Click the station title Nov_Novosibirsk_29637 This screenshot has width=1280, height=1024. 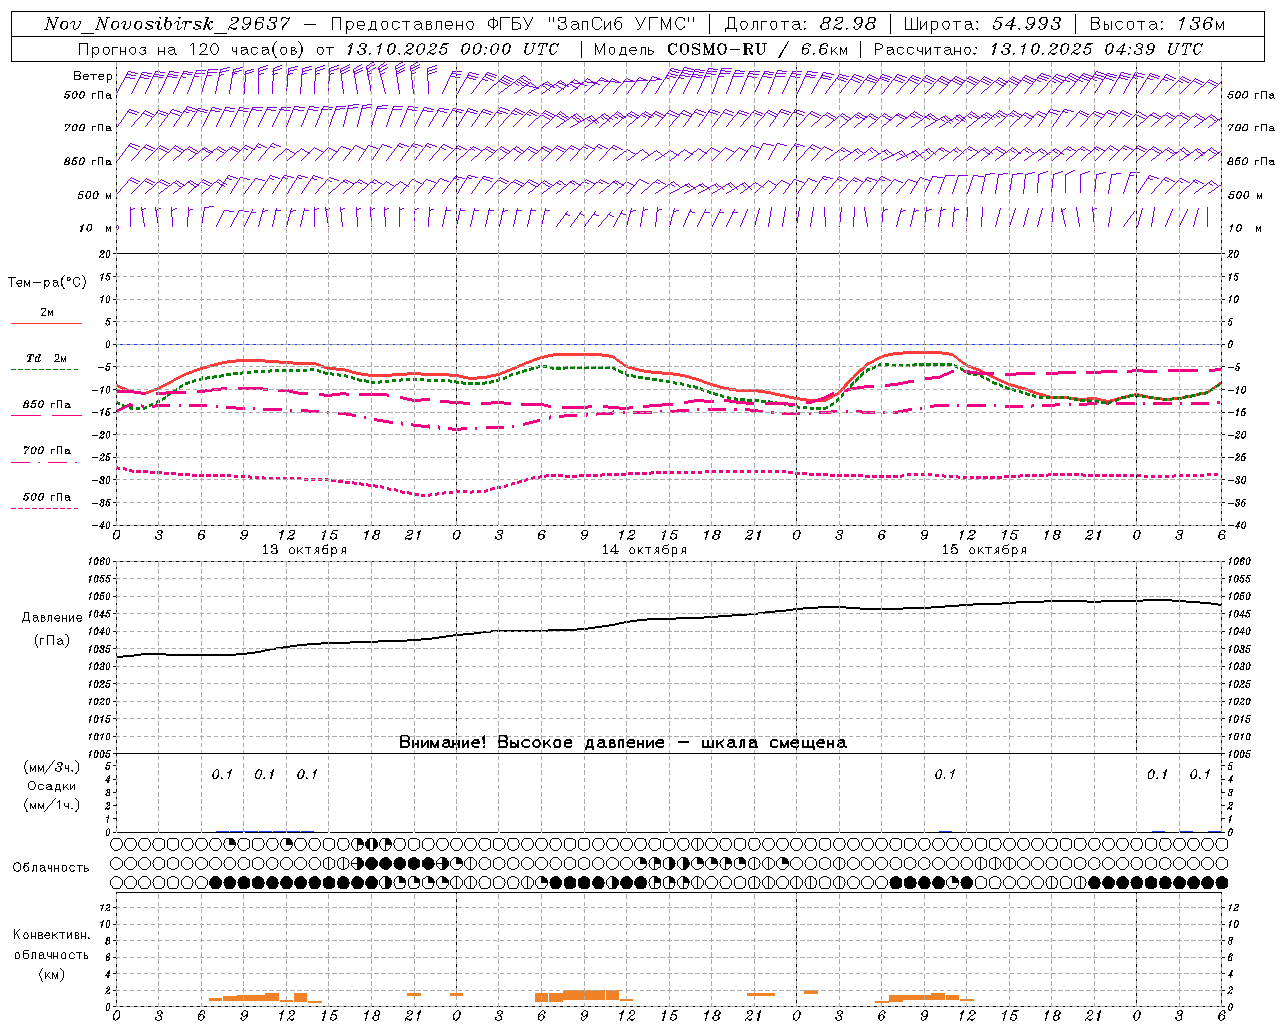[x=167, y=24]
